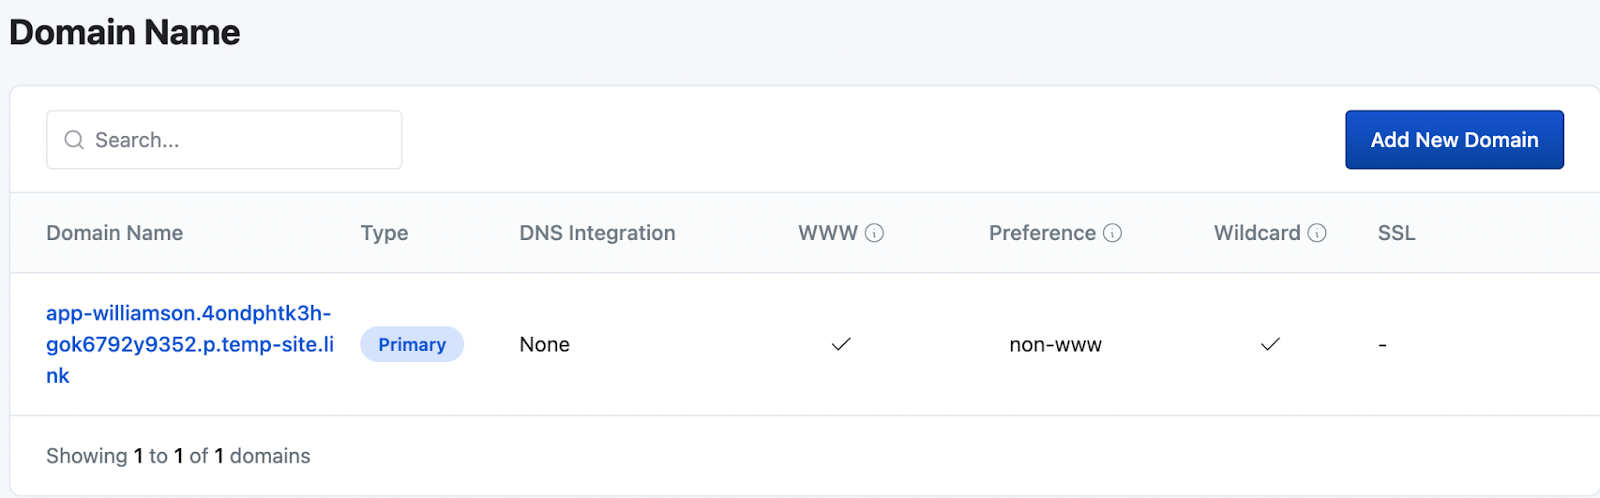
Task: Click the Add New Domain button
Action: point(1454,140)
